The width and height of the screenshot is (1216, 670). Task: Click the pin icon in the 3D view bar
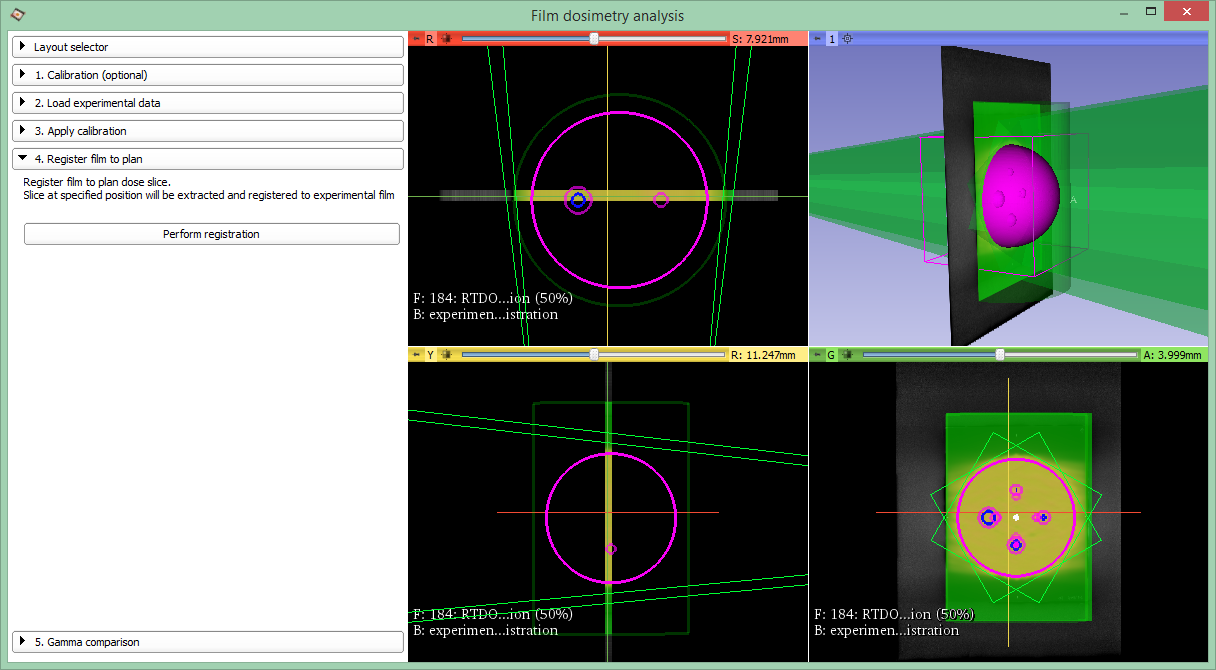pos(816,39)
